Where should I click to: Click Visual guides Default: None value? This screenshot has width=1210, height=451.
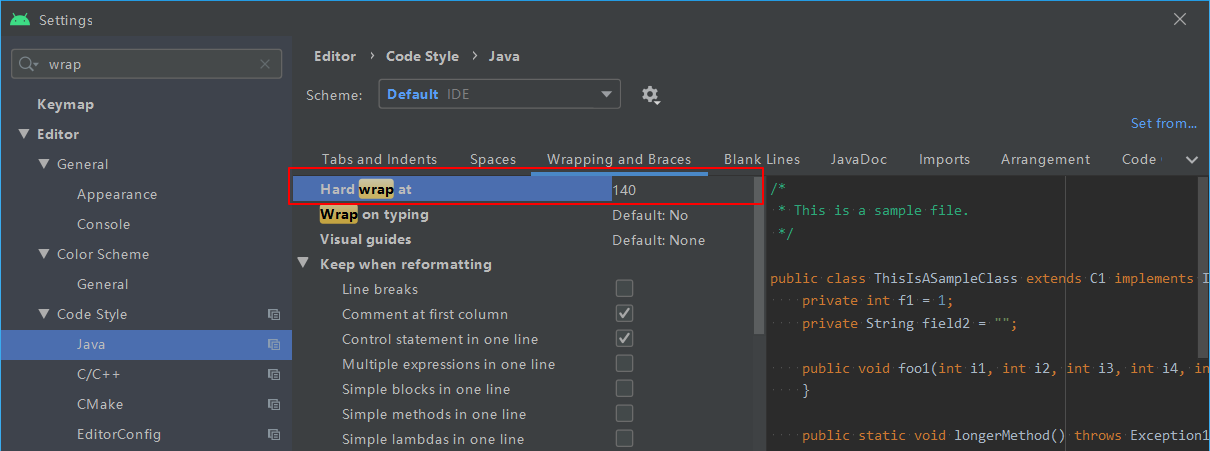pos(658,240)
